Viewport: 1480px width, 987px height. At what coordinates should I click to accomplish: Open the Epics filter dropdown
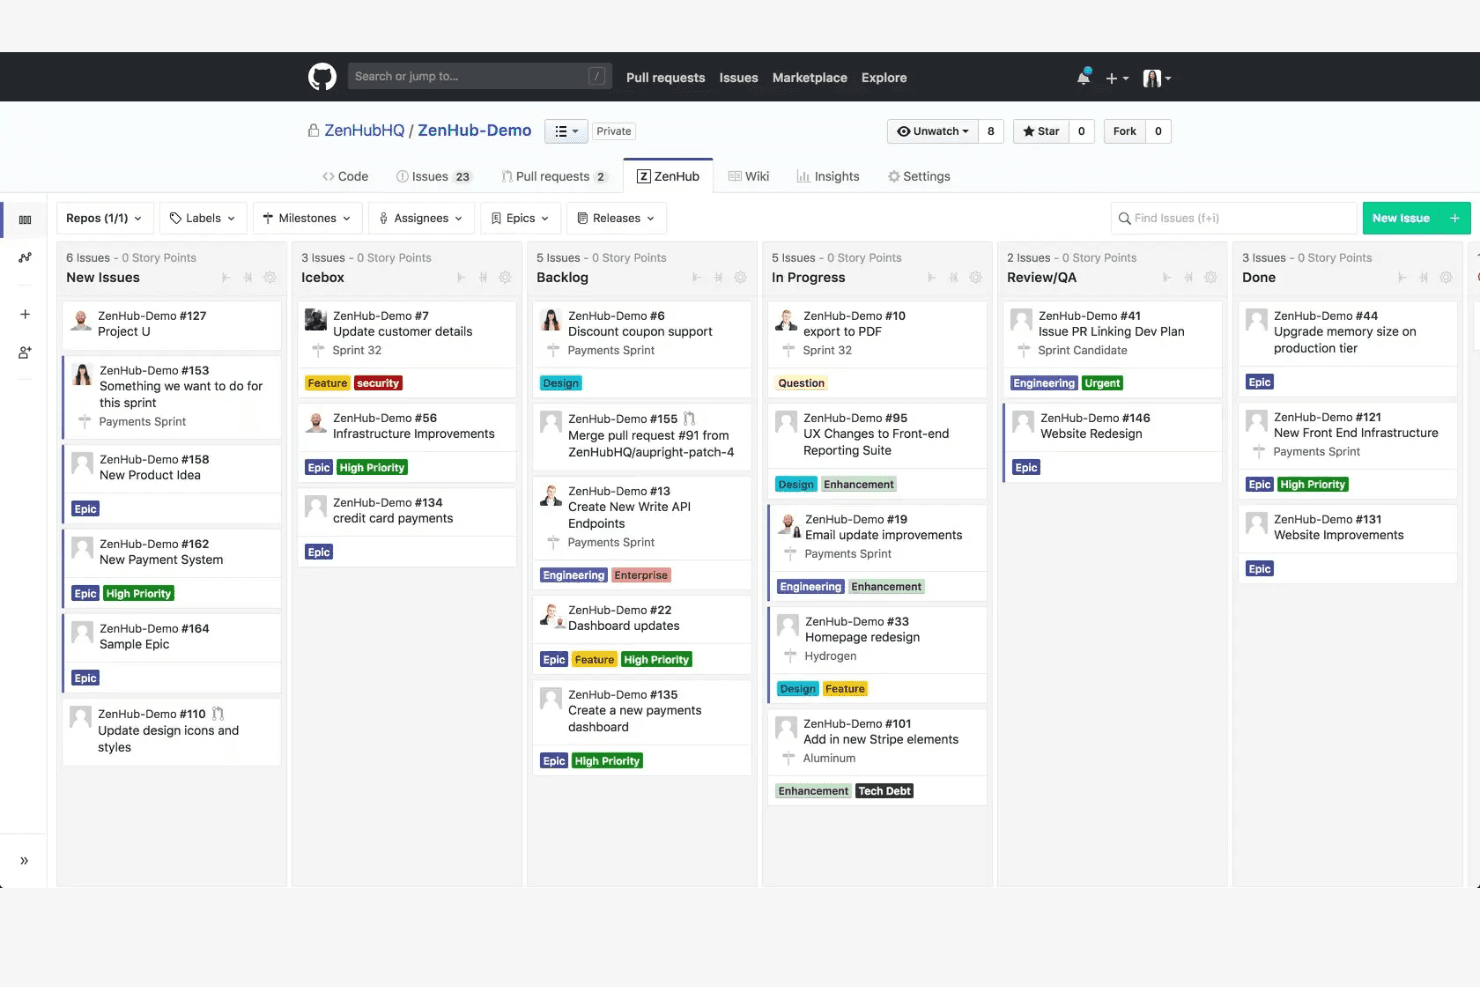coord(520,218)
